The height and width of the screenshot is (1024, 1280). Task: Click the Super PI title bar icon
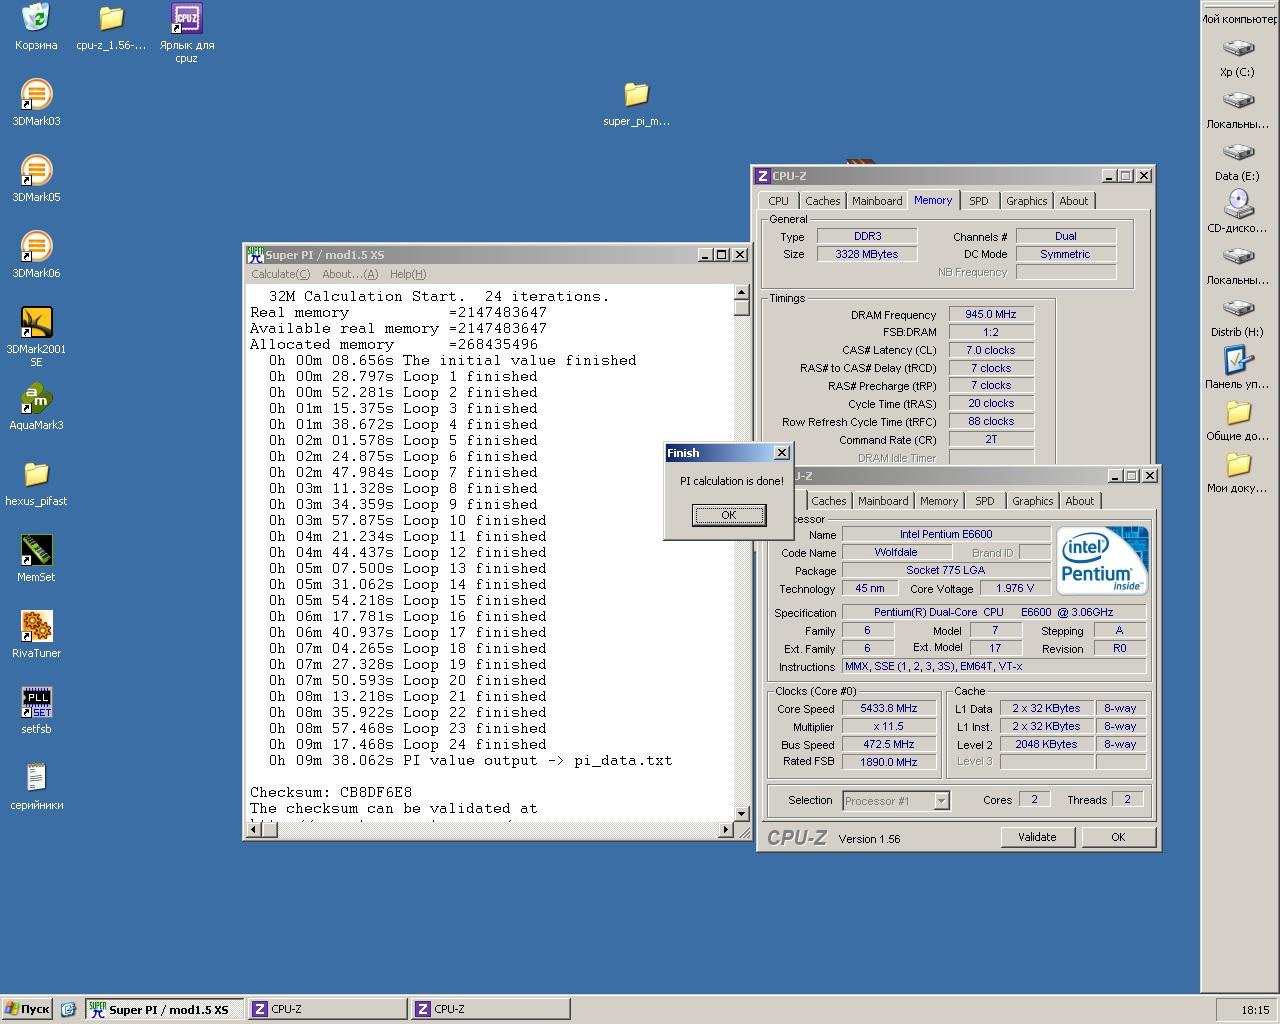click(255, 254)
